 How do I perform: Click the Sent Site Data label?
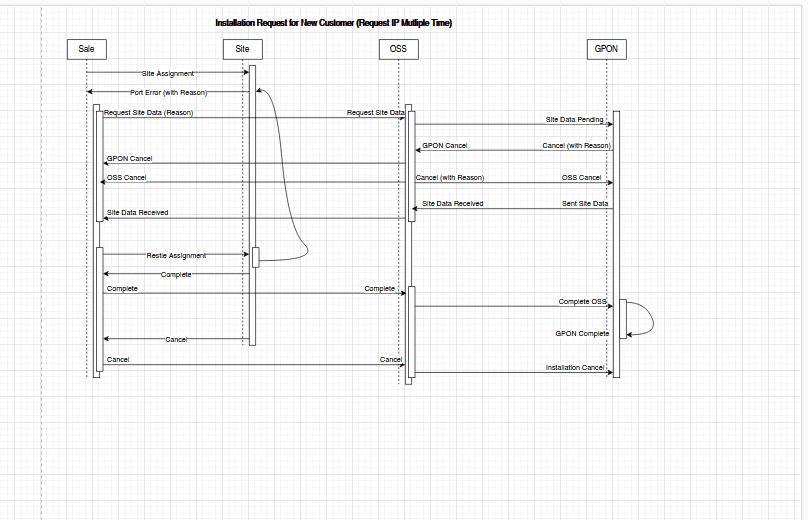585,204
